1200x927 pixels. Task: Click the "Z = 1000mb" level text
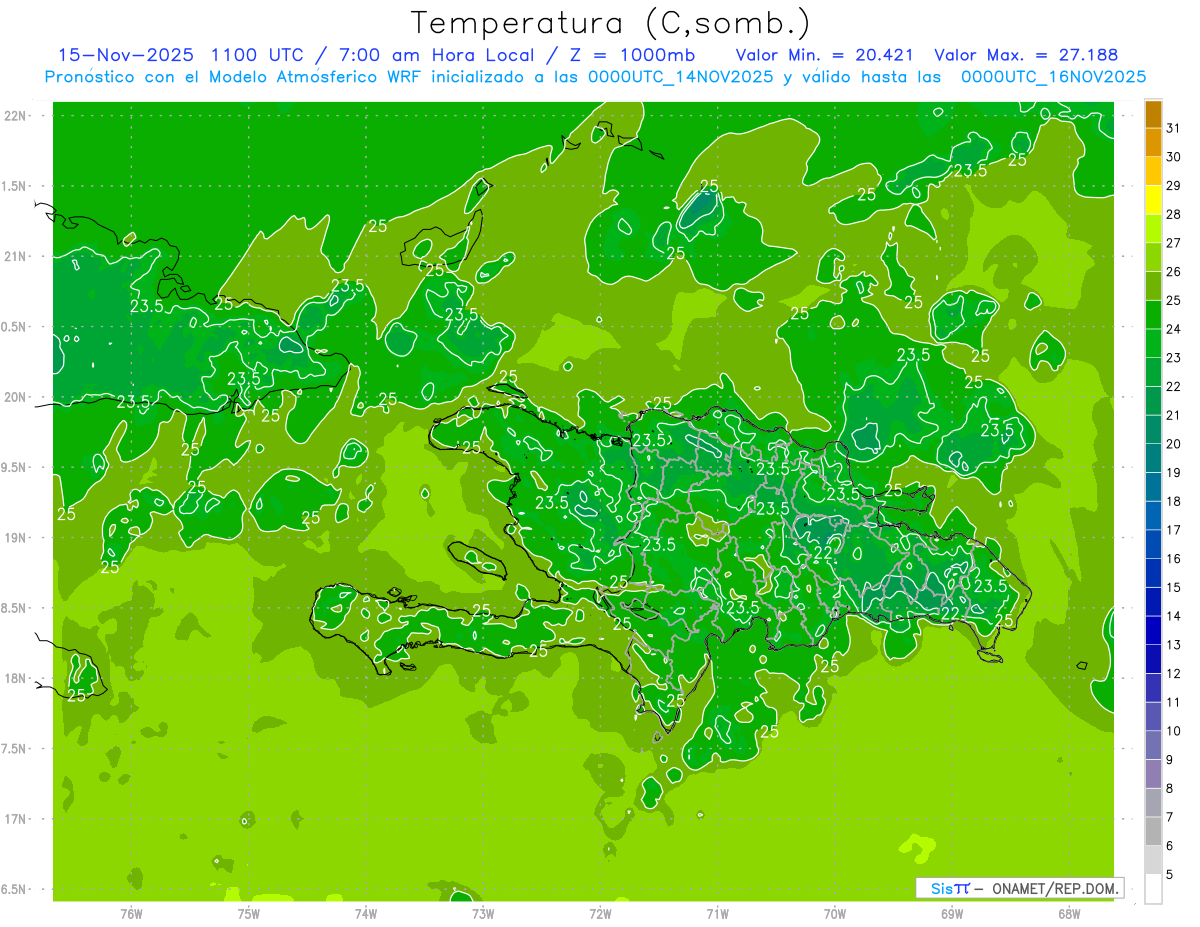click(x=631, y=55)
